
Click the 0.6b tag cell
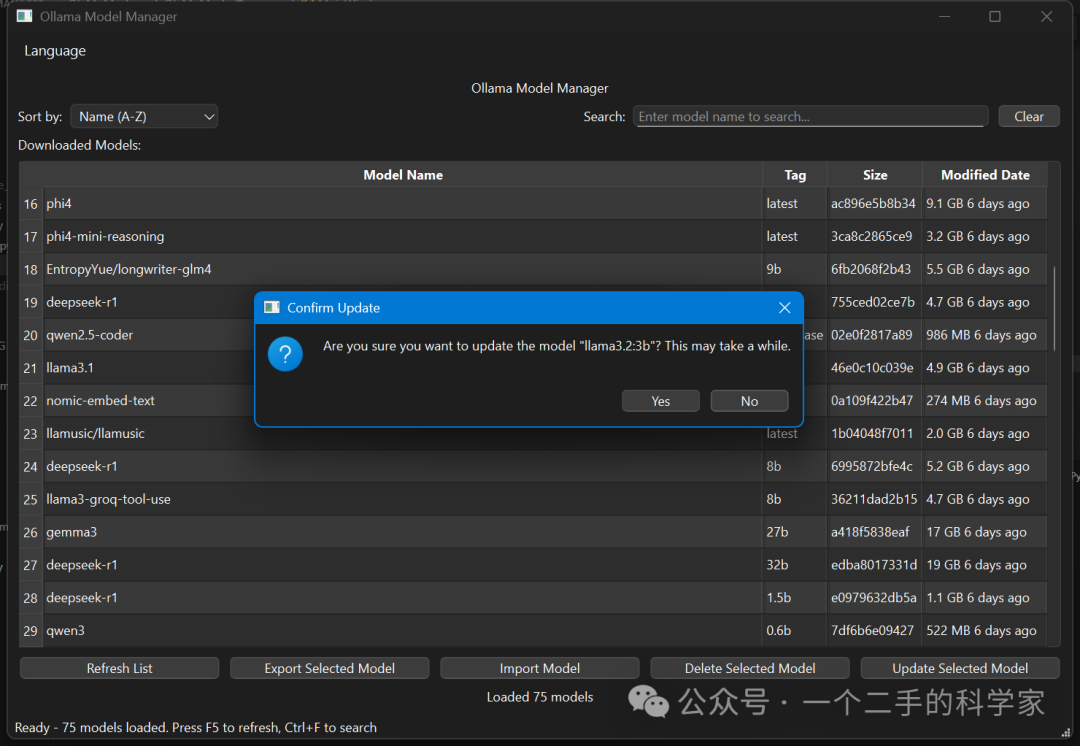795,630
